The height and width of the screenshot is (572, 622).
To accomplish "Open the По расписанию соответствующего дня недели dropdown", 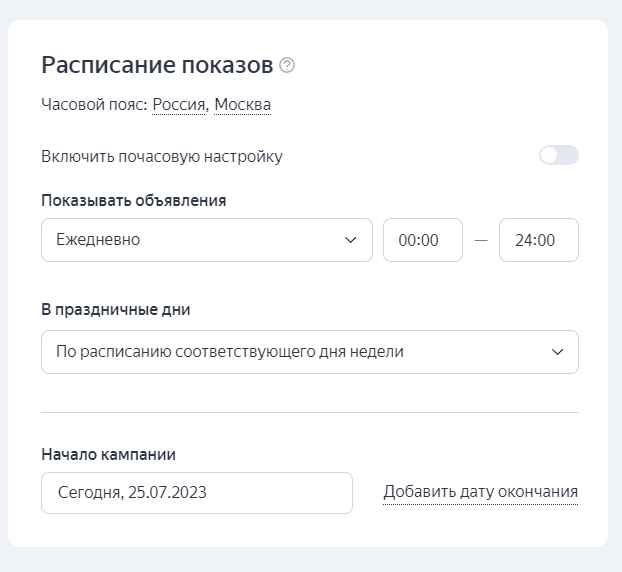I will pos(309,352).
